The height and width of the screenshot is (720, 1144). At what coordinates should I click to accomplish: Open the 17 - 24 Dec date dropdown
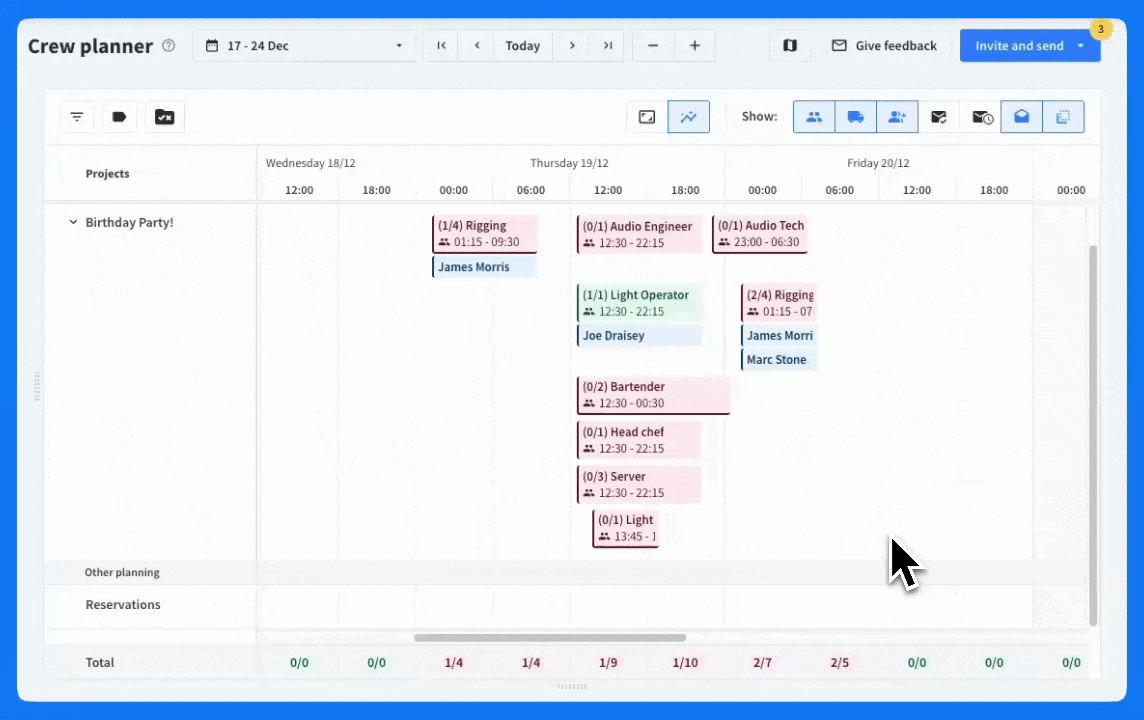[304, 46]
